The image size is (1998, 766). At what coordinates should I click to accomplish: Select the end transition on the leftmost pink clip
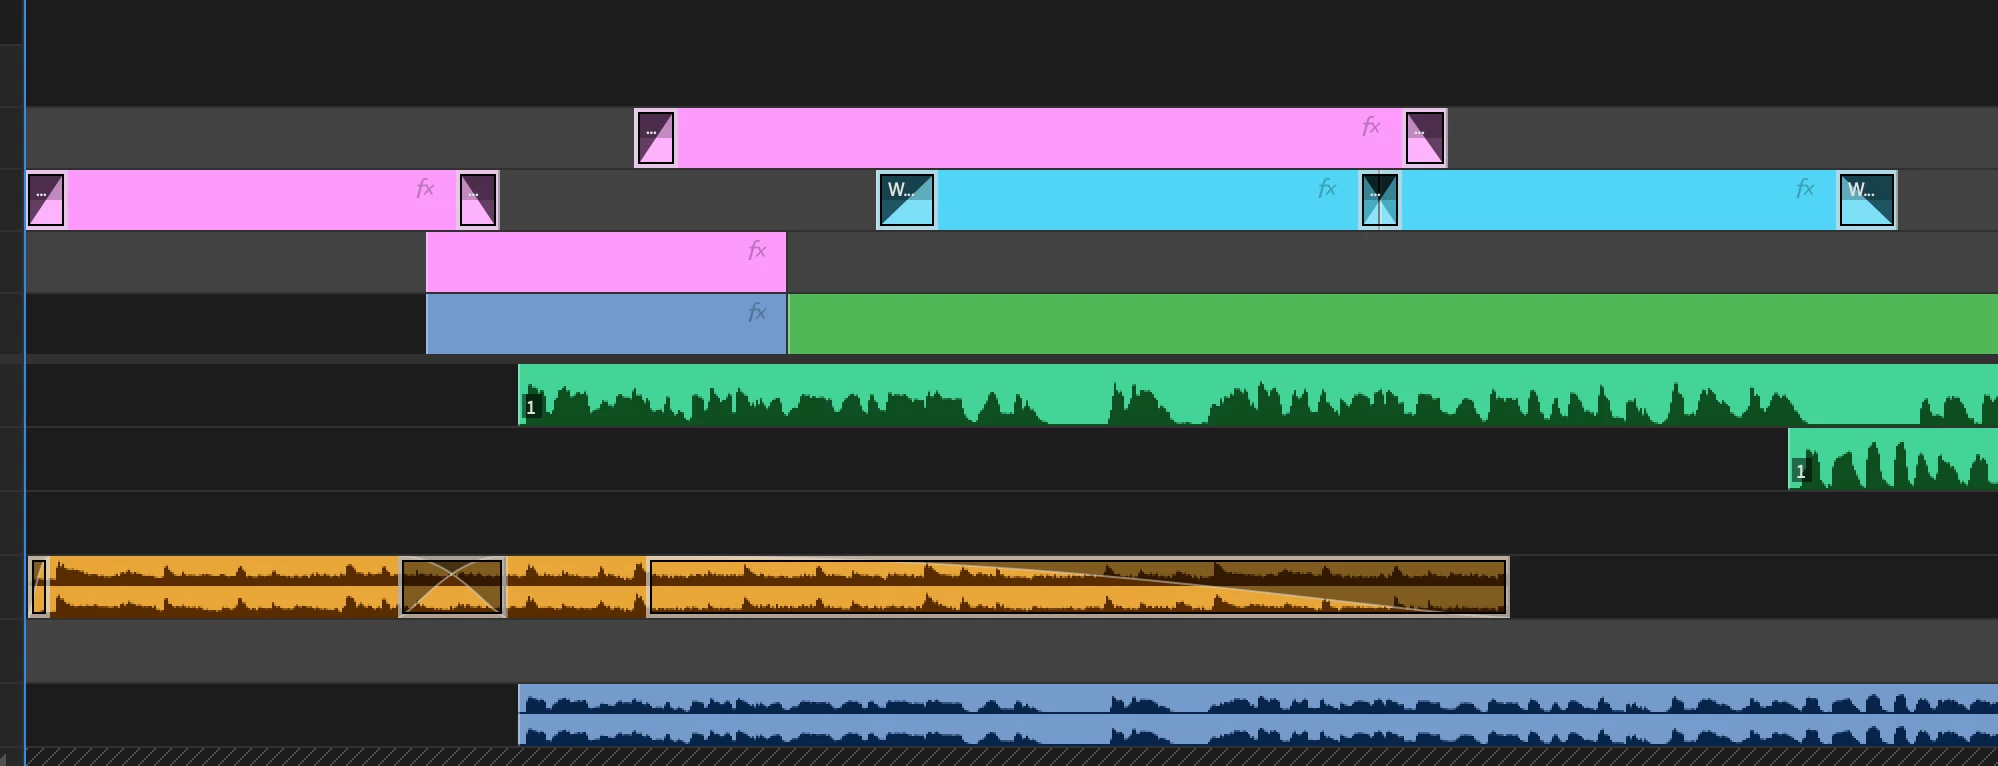pyautogui.click(x=478, y=200)
